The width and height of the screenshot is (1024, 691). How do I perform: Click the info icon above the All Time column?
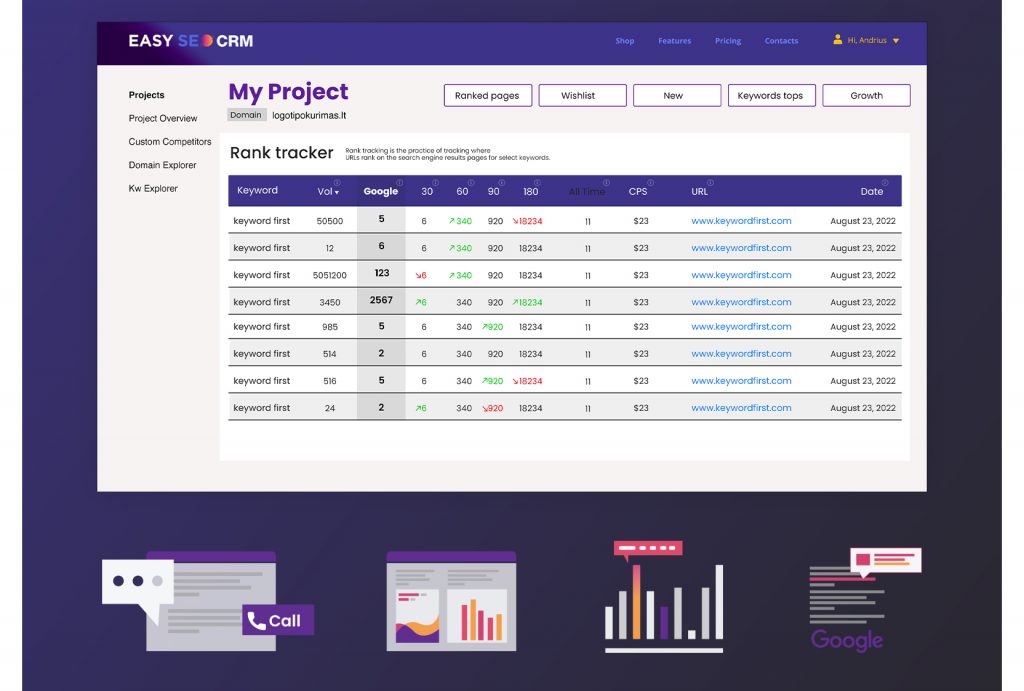[x=607, y=183]
